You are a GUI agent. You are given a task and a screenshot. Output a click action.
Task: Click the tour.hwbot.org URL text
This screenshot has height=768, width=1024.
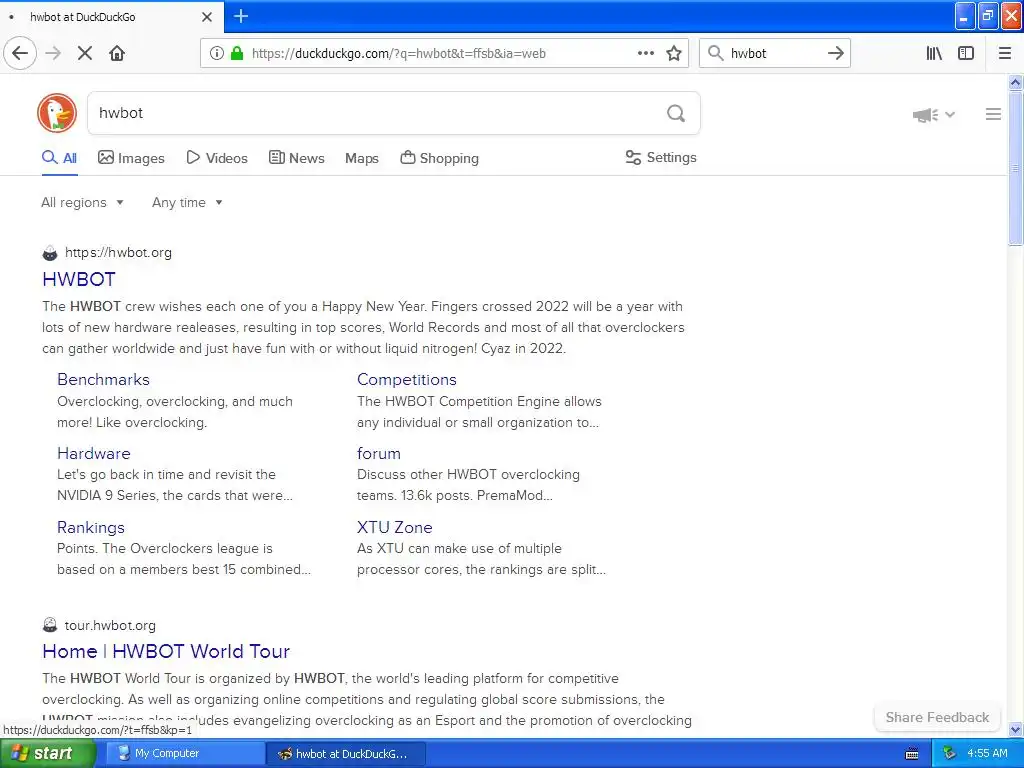(x=110, y=626)
